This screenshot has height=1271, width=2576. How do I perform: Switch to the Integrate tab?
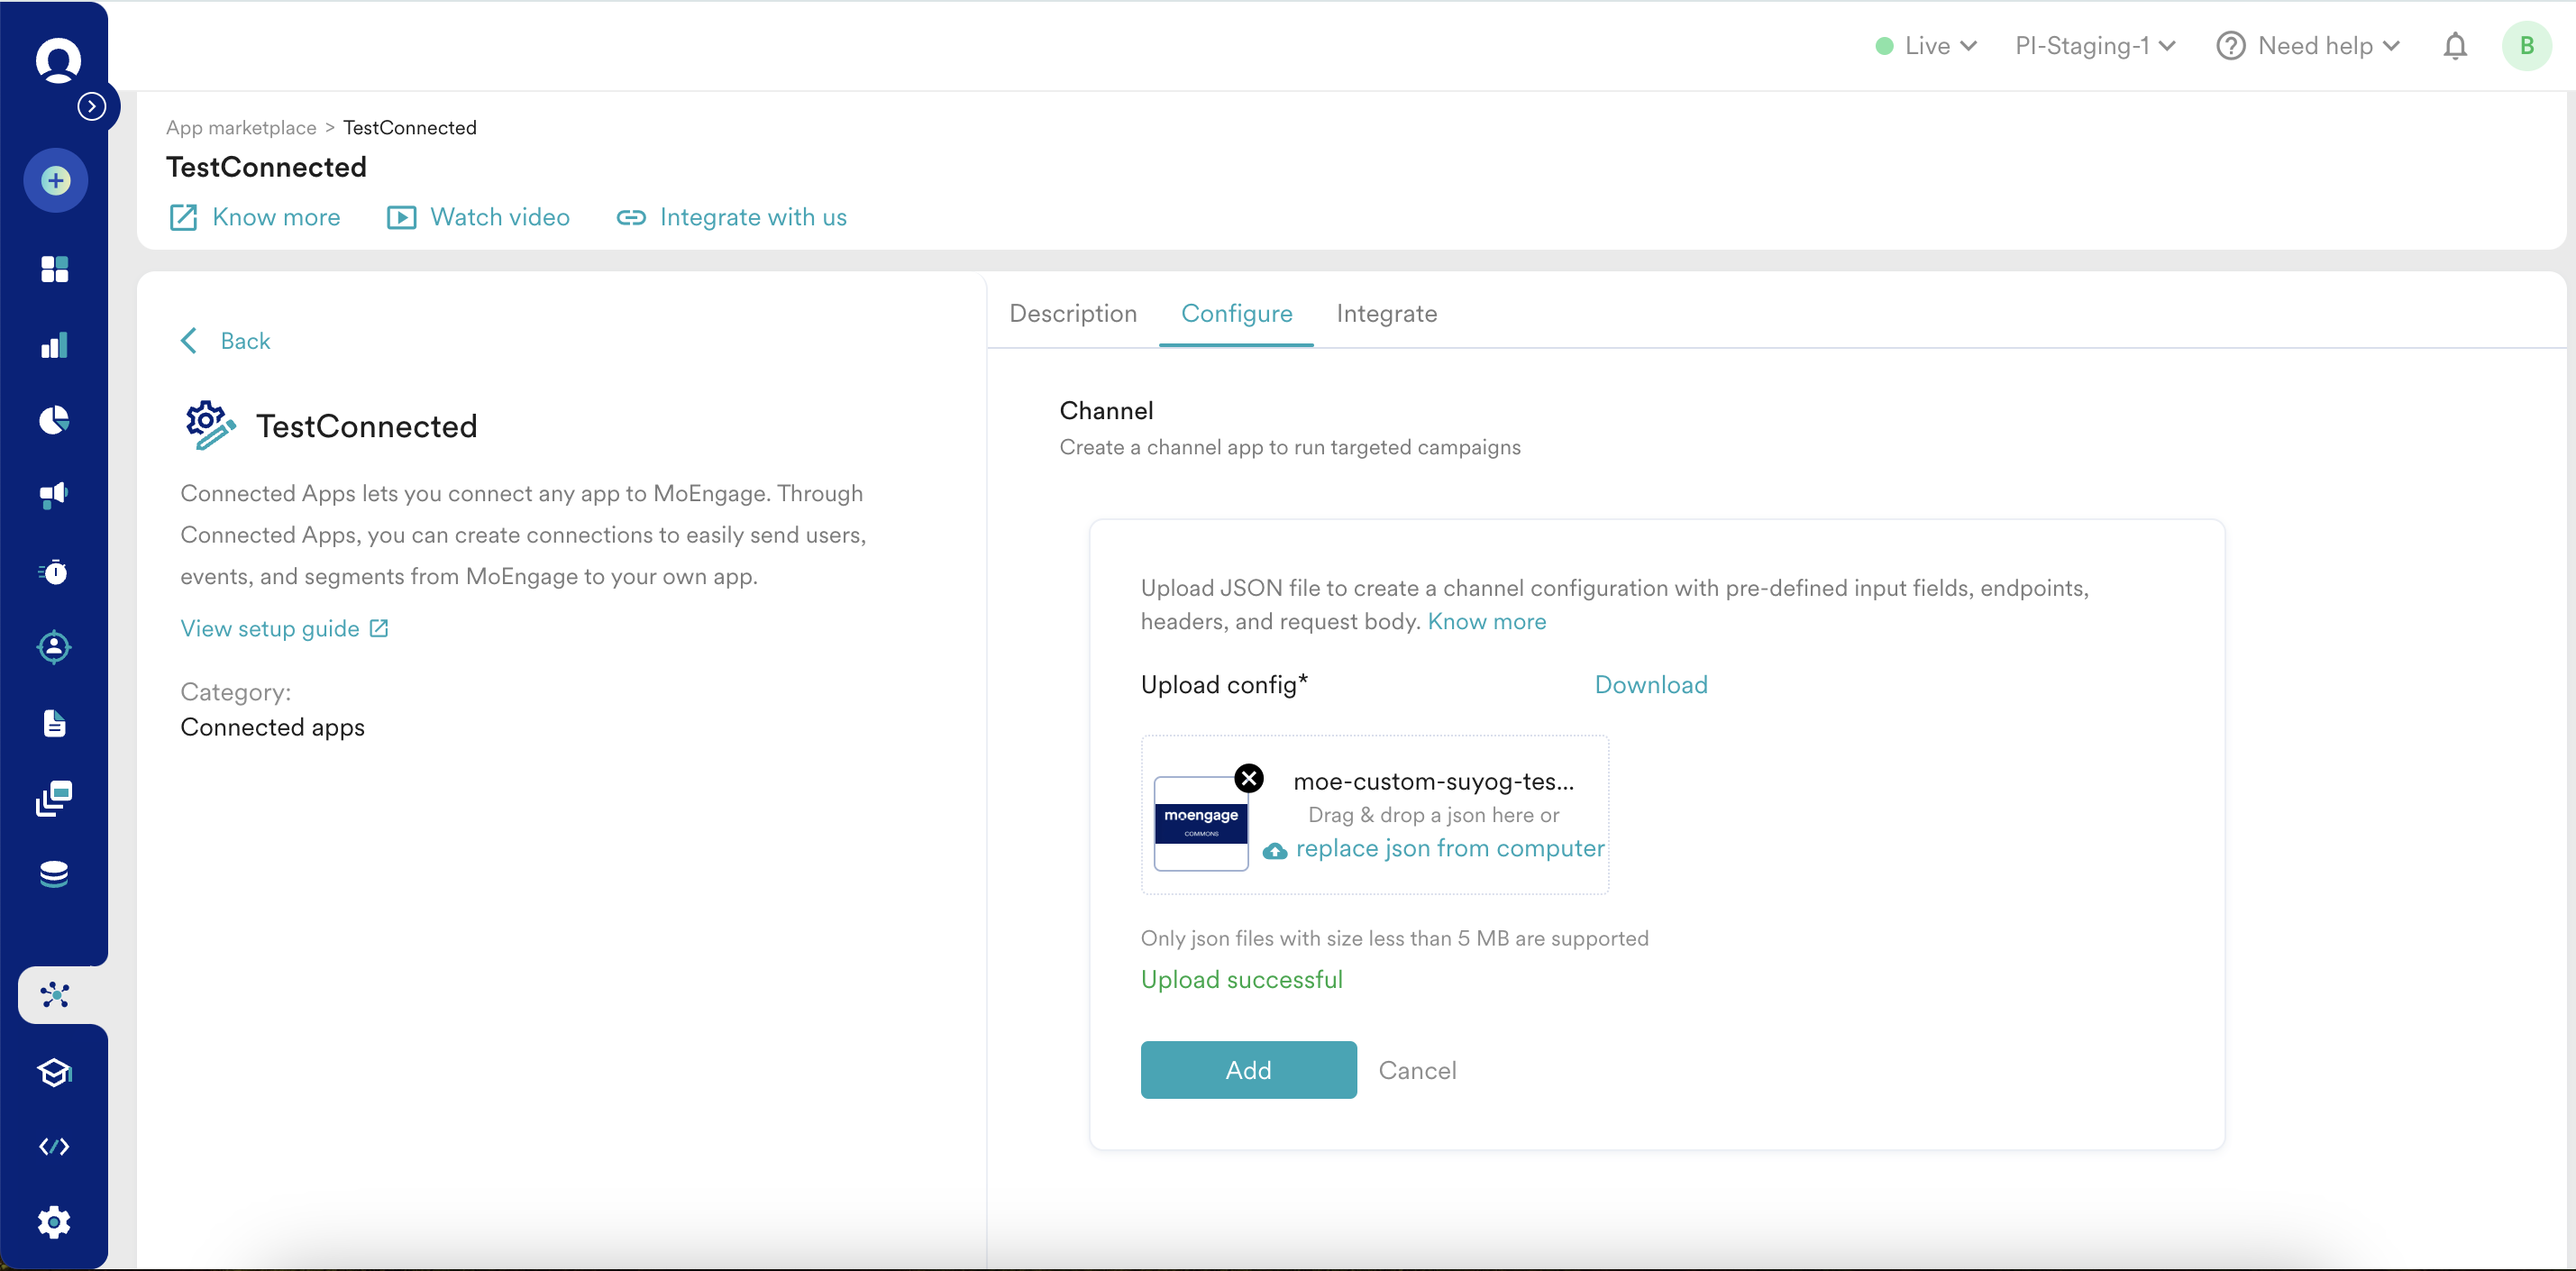click(x=1386, y=314)
